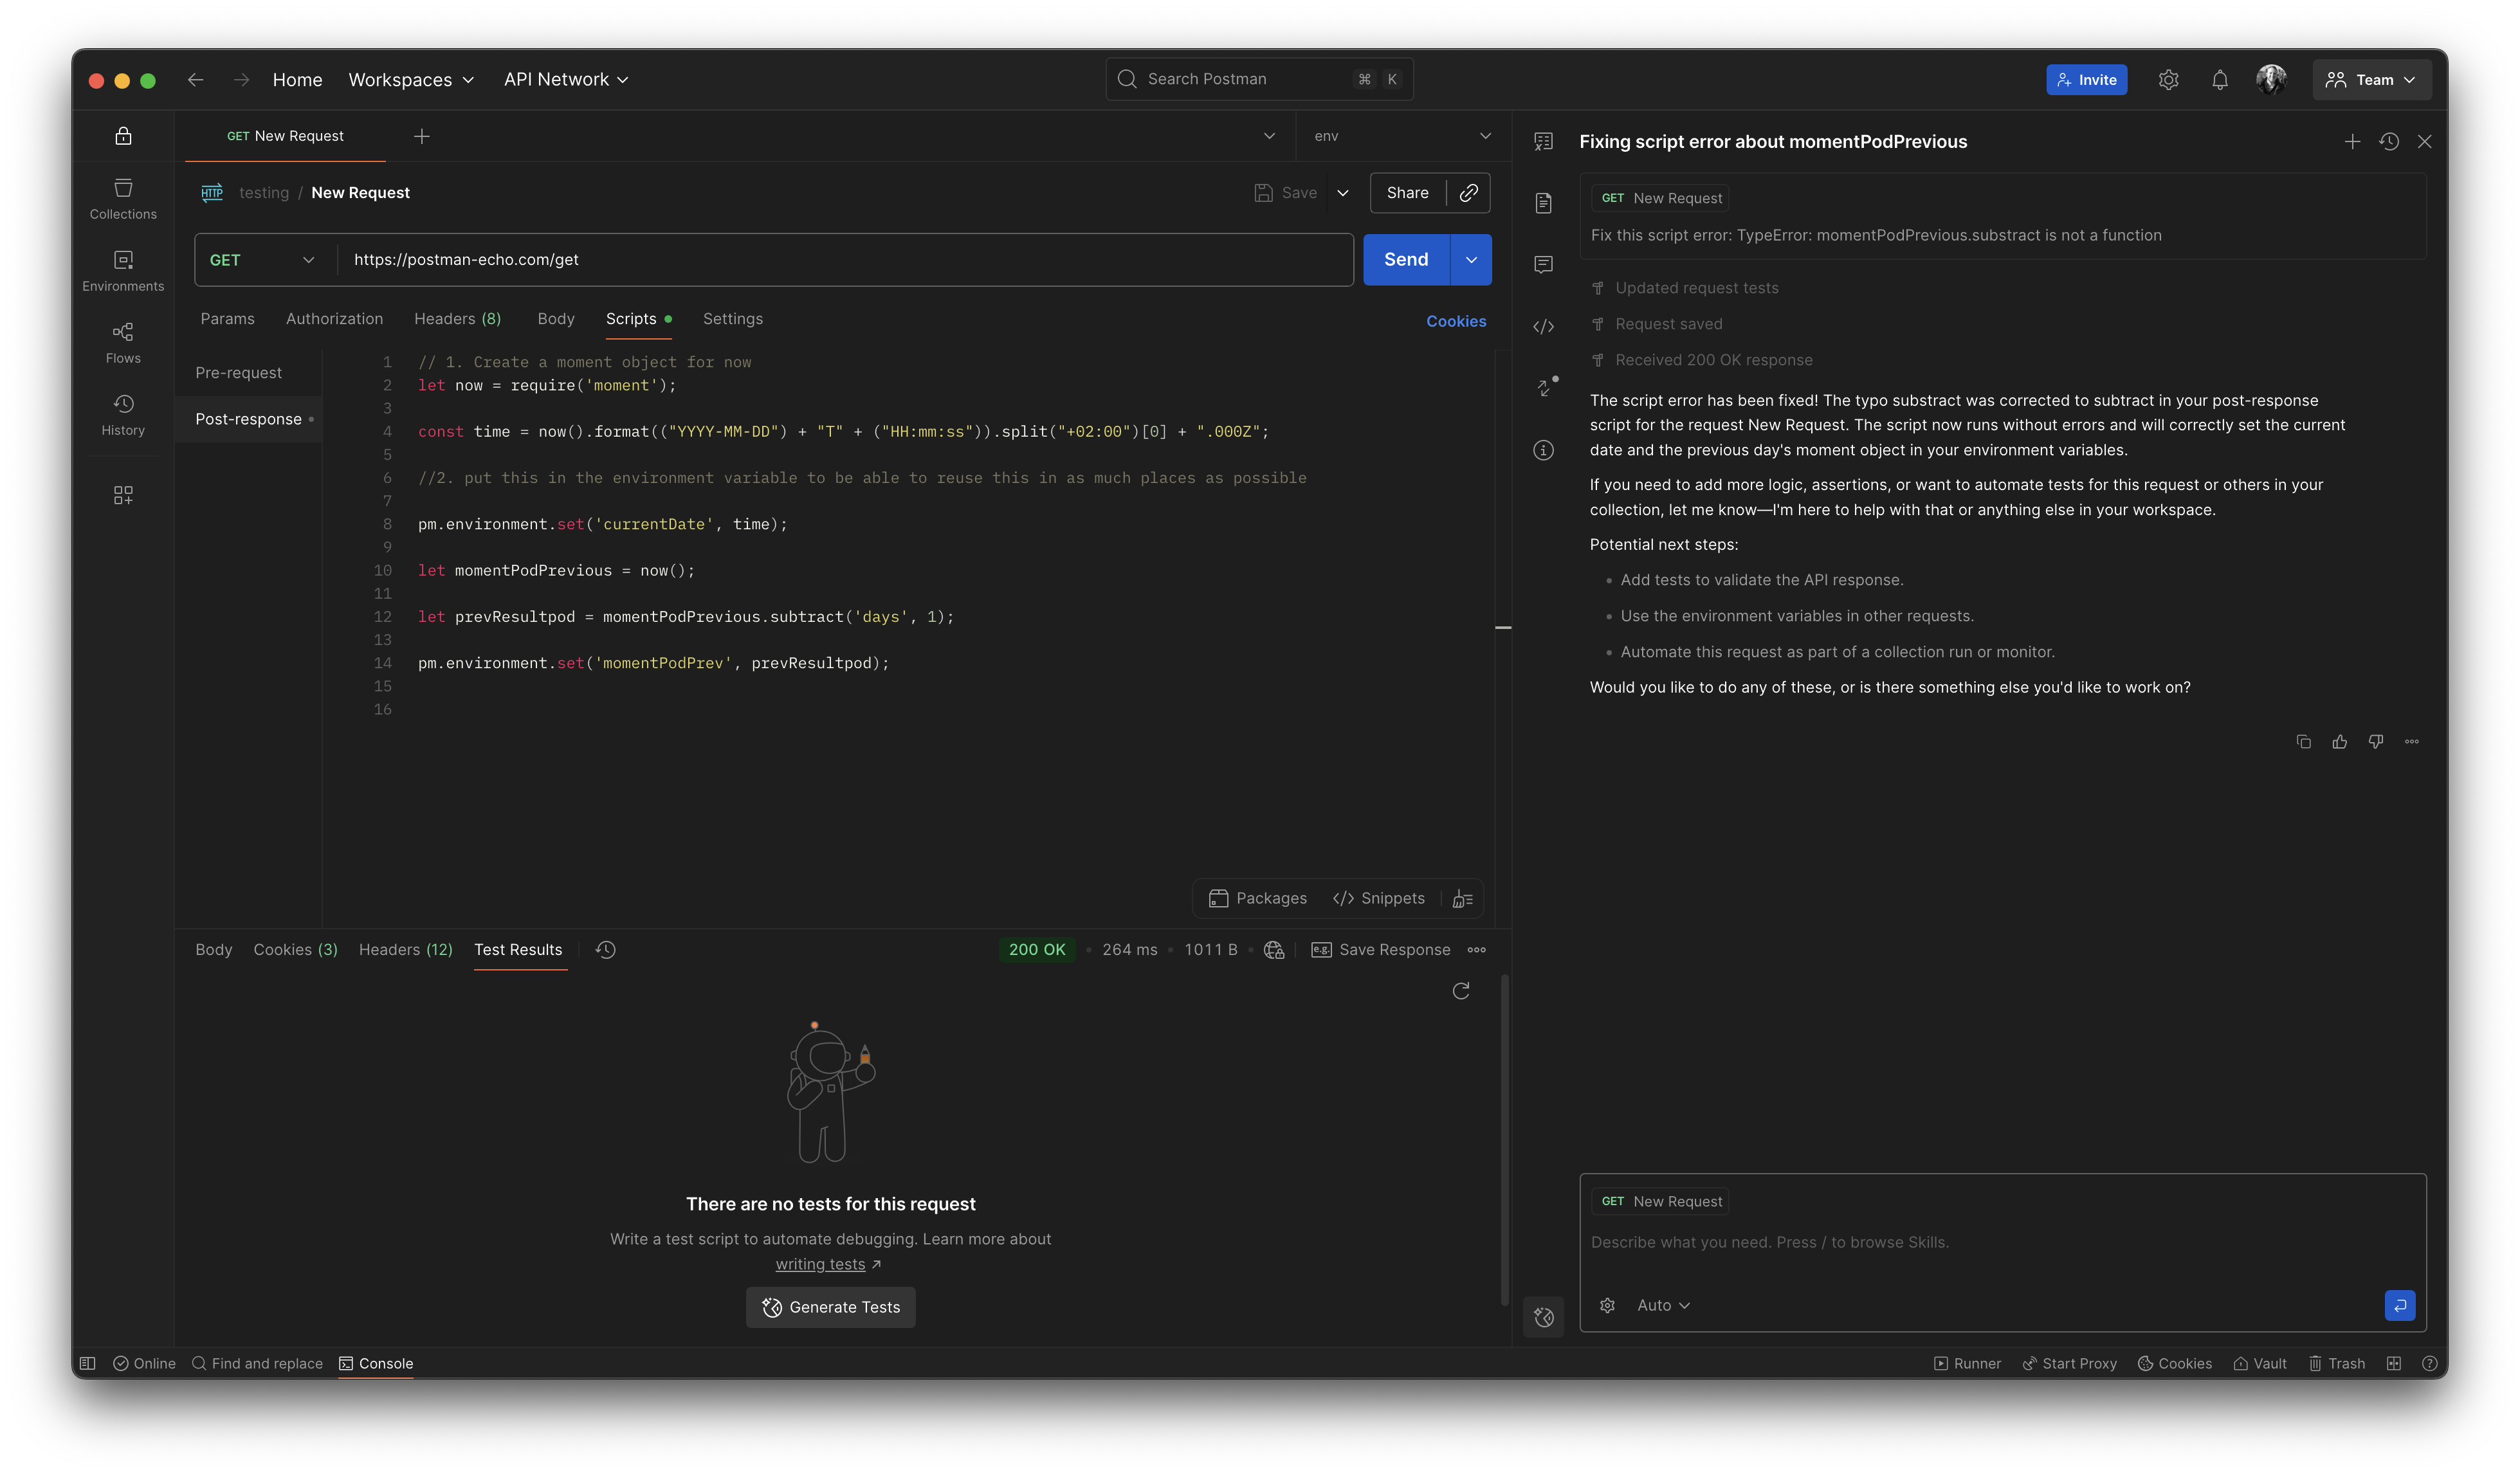Open the code snippet panel icon
Viewport: 2520px width, 1474px height.
point(1543,327)
